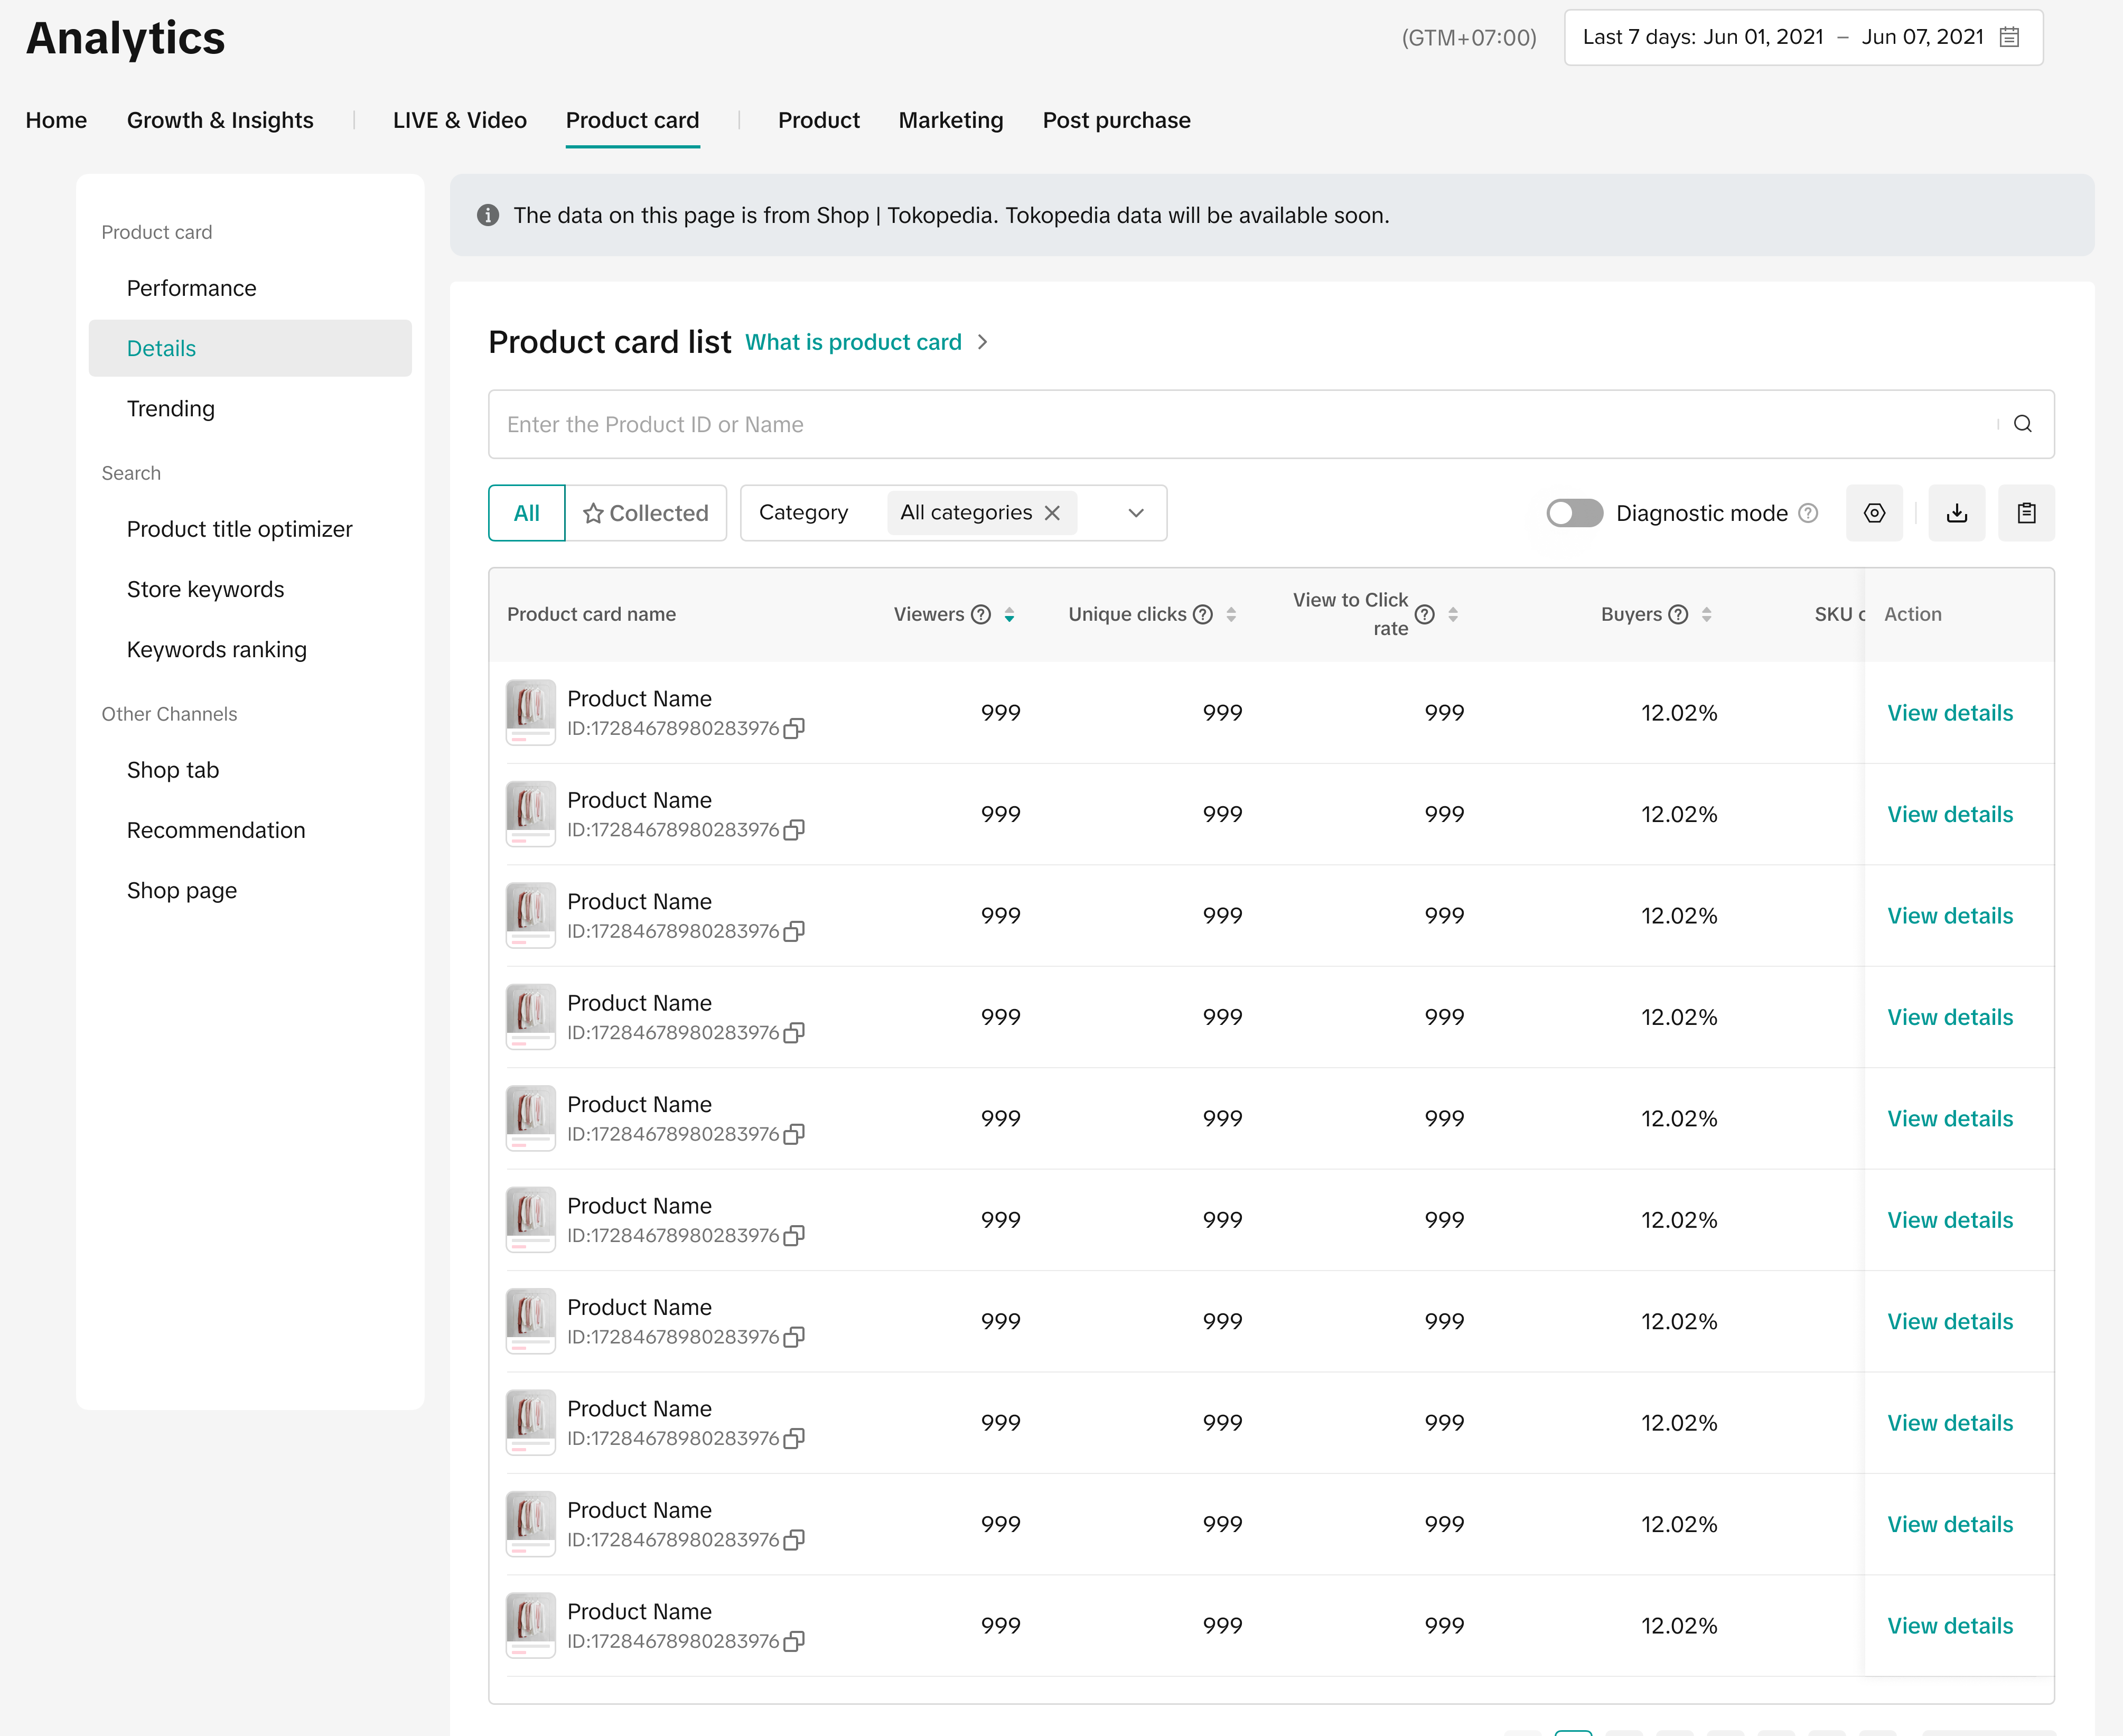Open Trending in the sidebar

(170, 408)
